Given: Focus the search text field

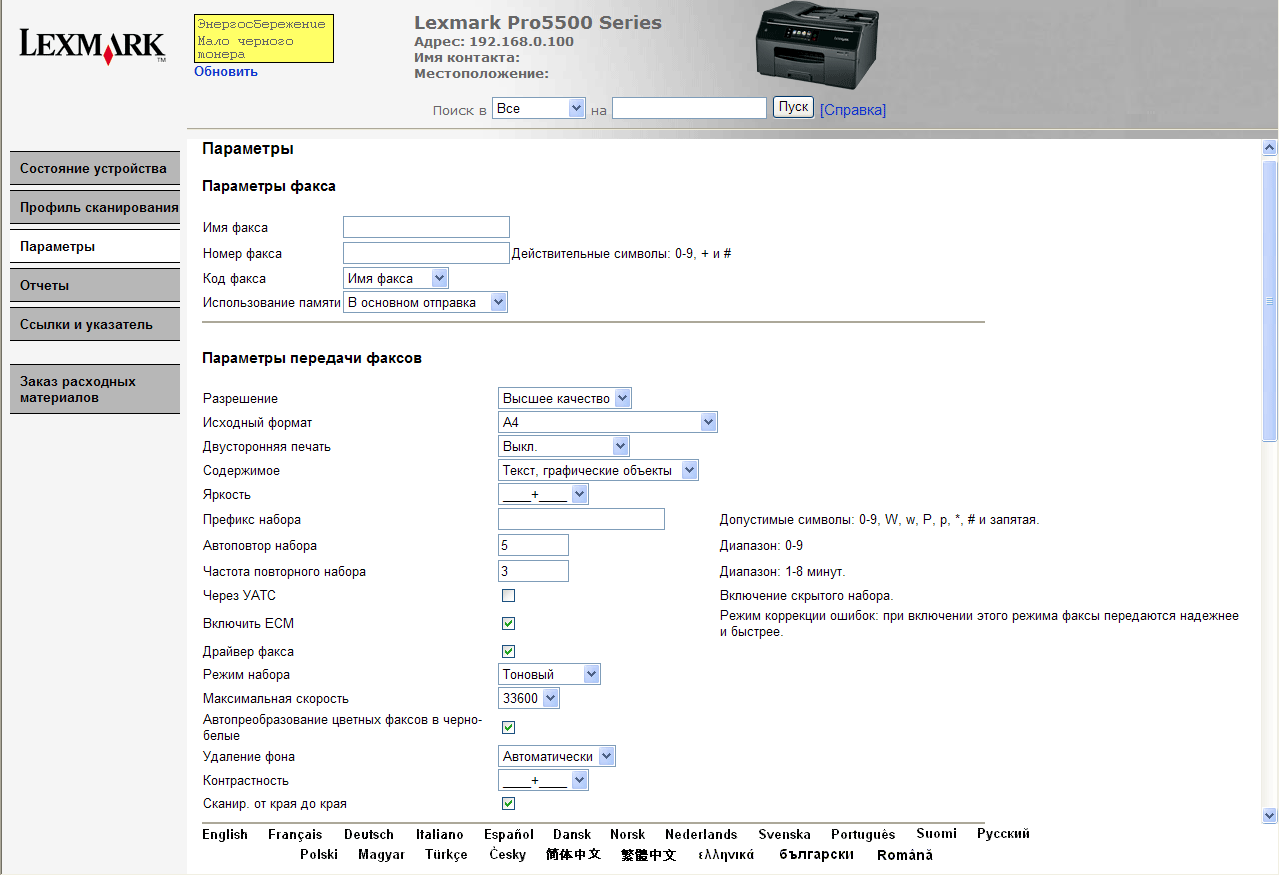Looking at the screenshot, I should coord(689,108).
